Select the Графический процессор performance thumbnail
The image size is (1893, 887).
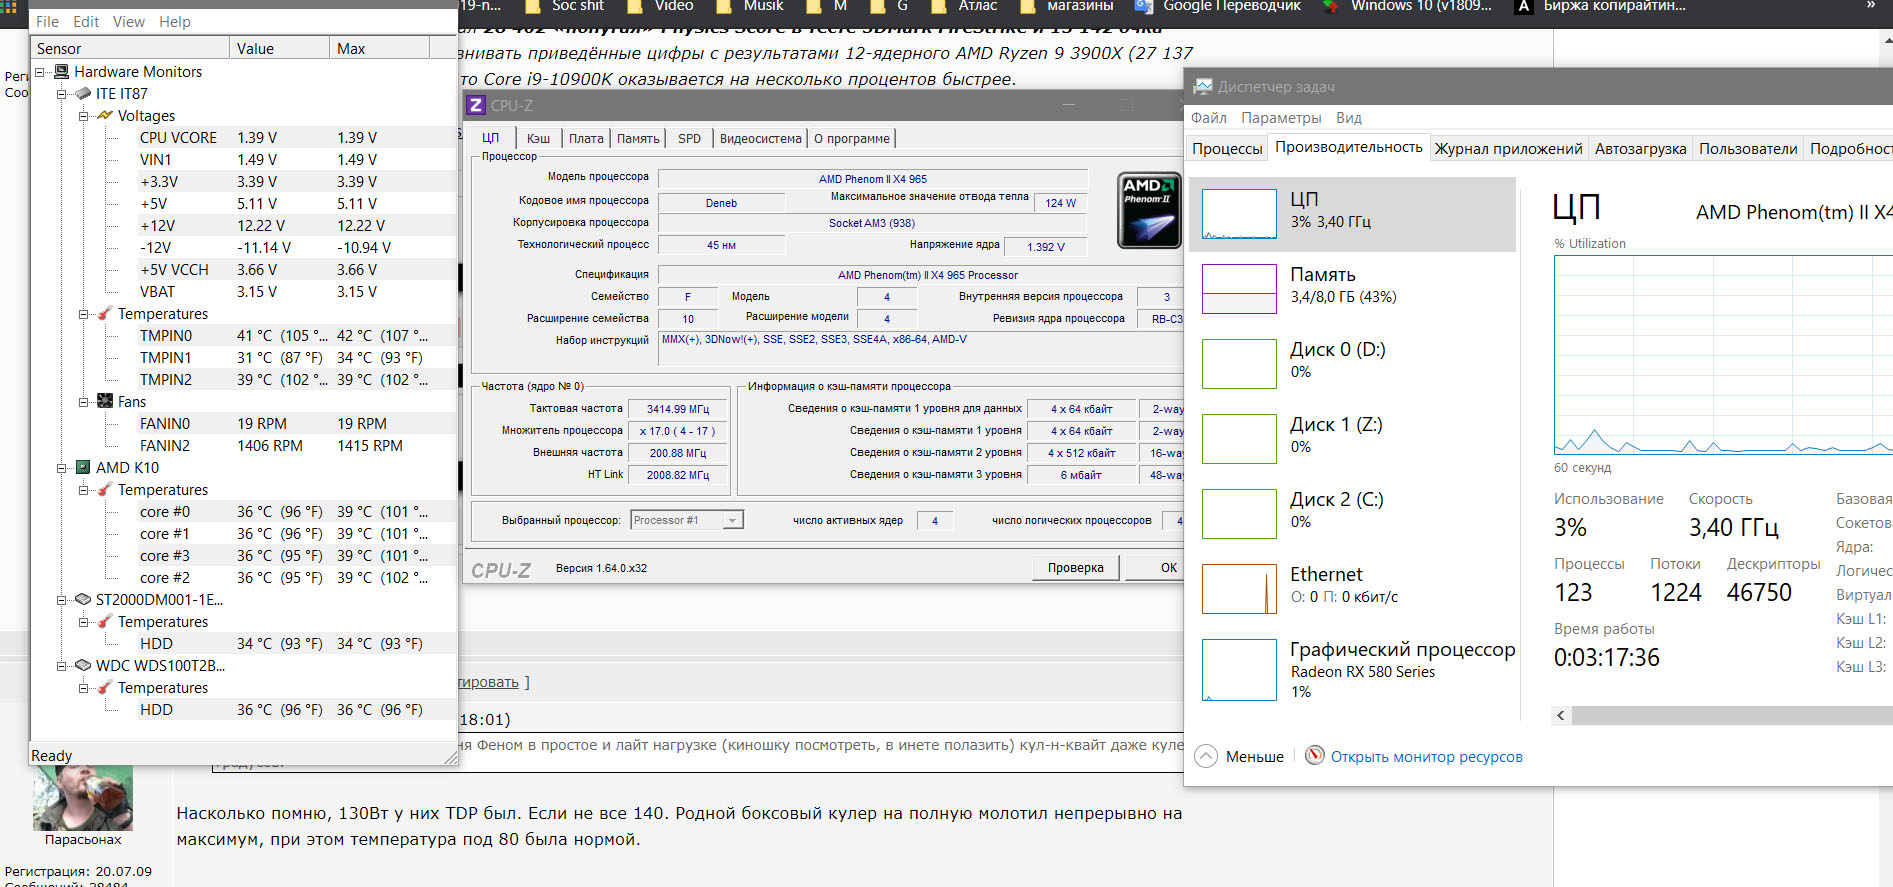(1239, 670)
